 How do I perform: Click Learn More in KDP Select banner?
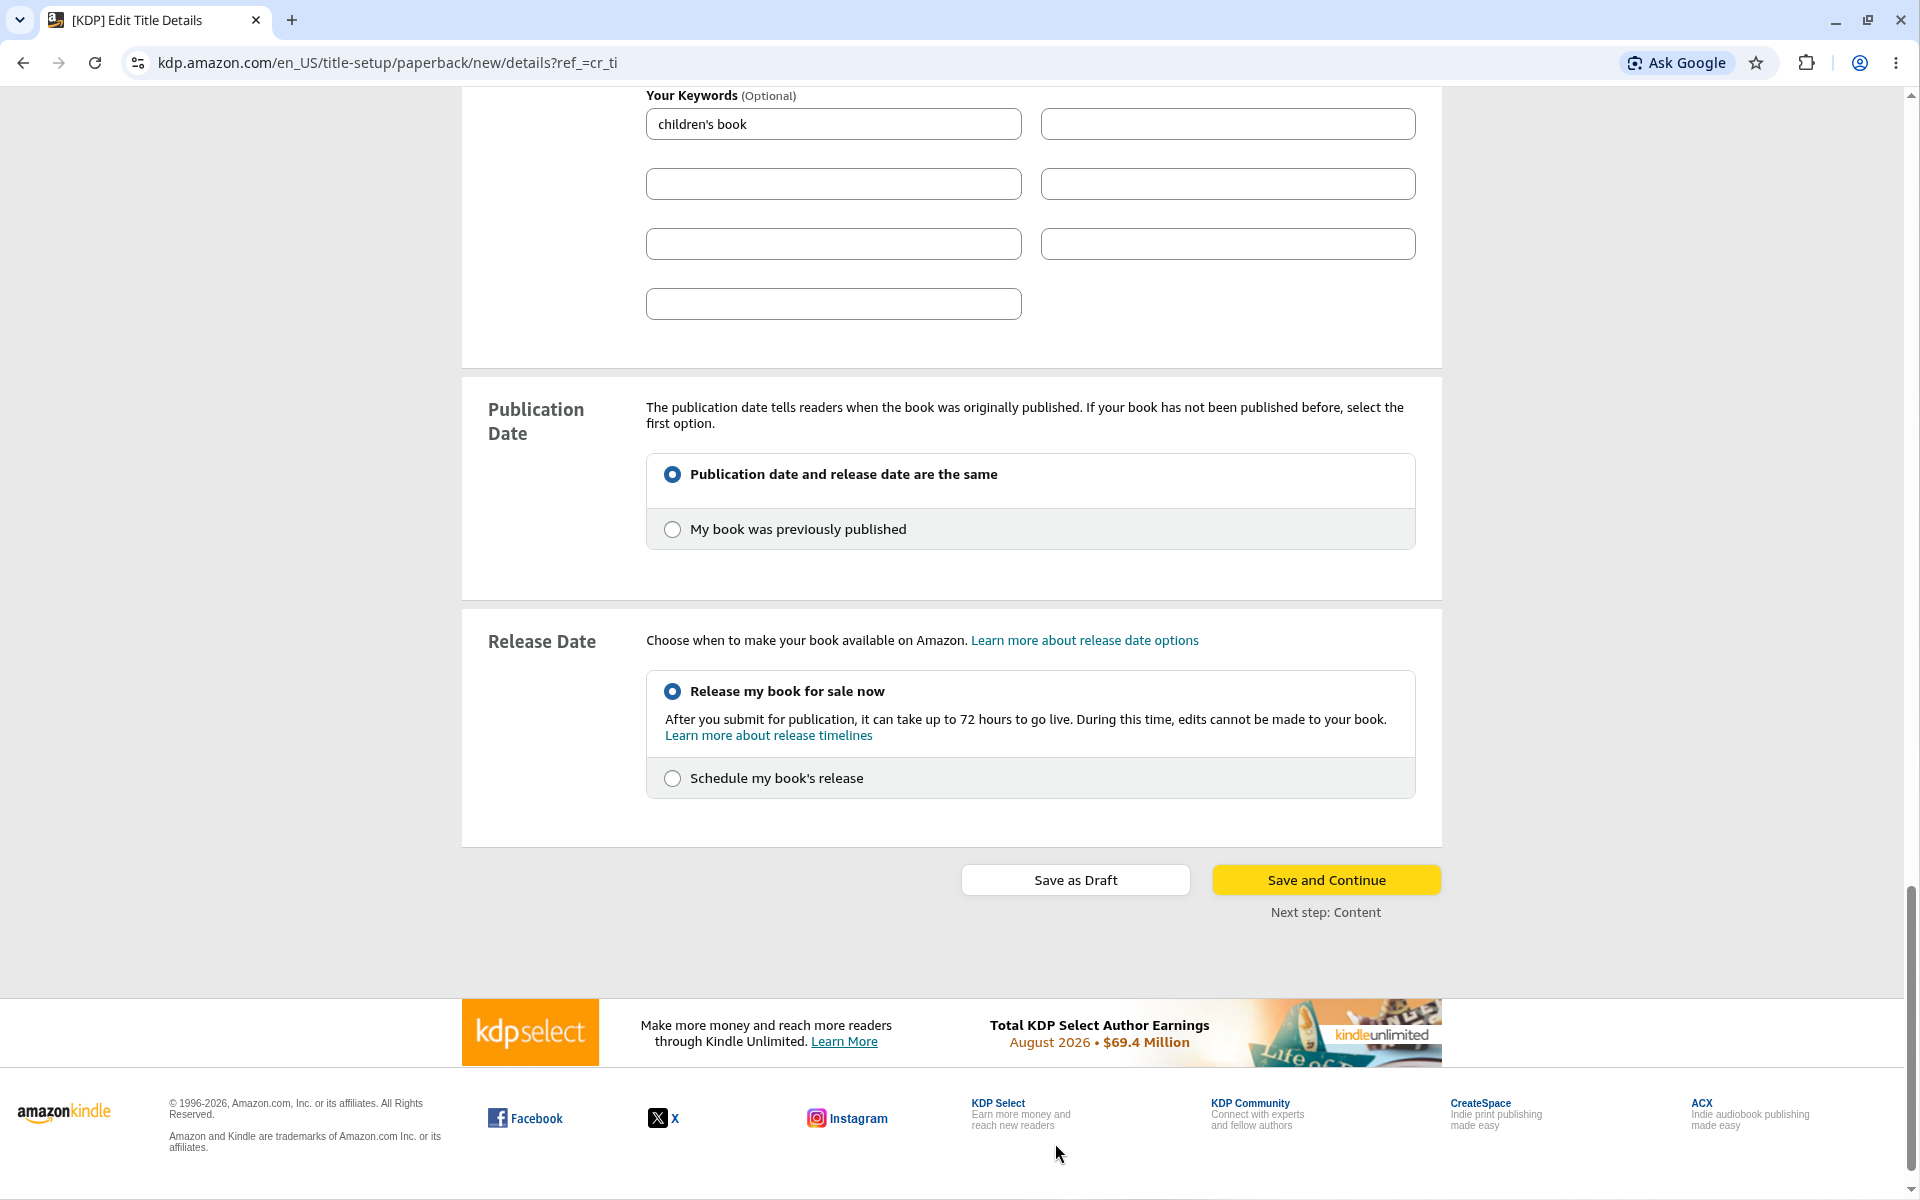coord(844,1042)
